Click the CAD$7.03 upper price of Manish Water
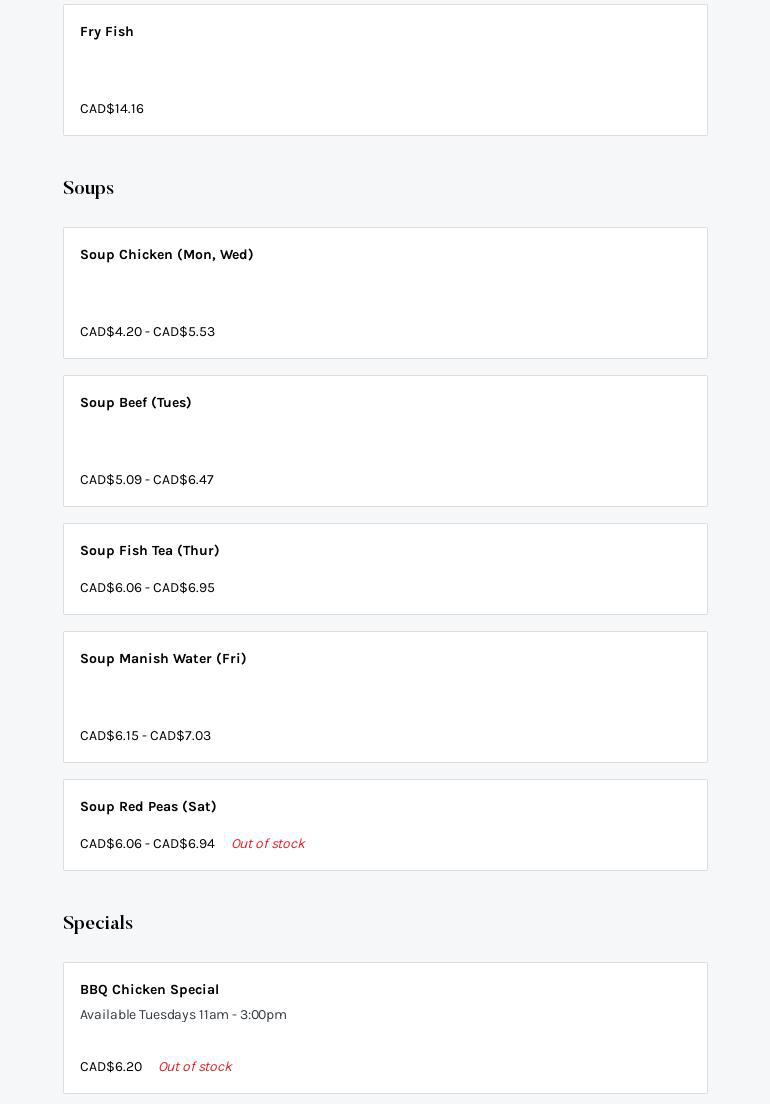 [181, 736]
